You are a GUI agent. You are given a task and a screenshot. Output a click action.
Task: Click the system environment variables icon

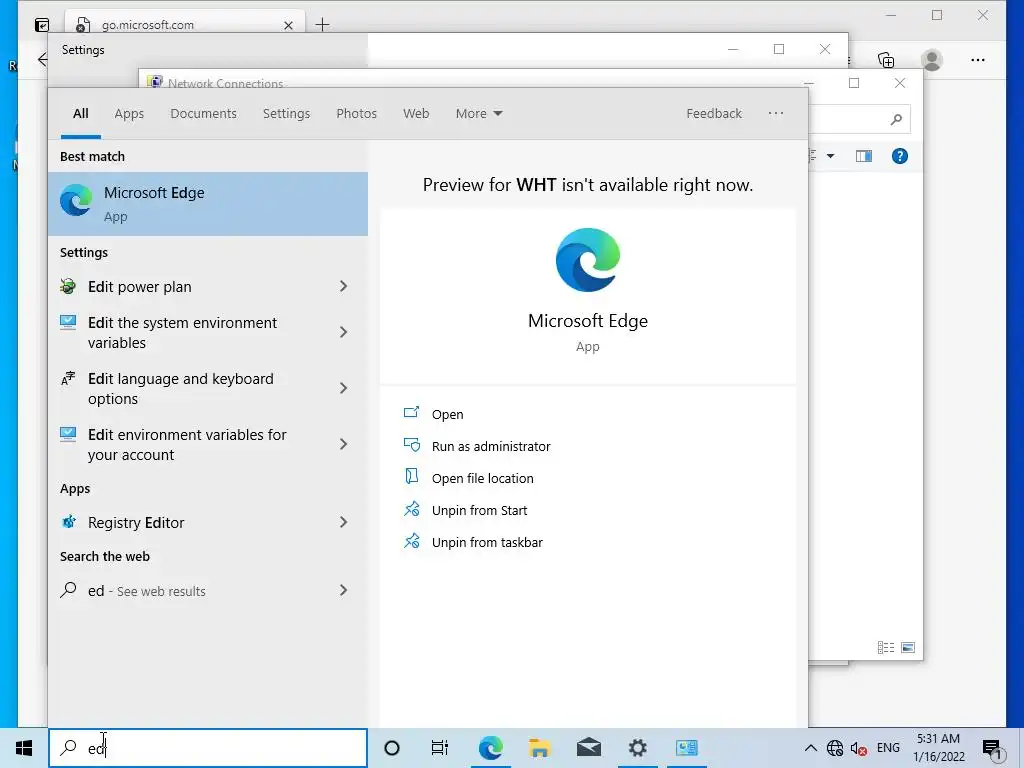tap(68, 323)
